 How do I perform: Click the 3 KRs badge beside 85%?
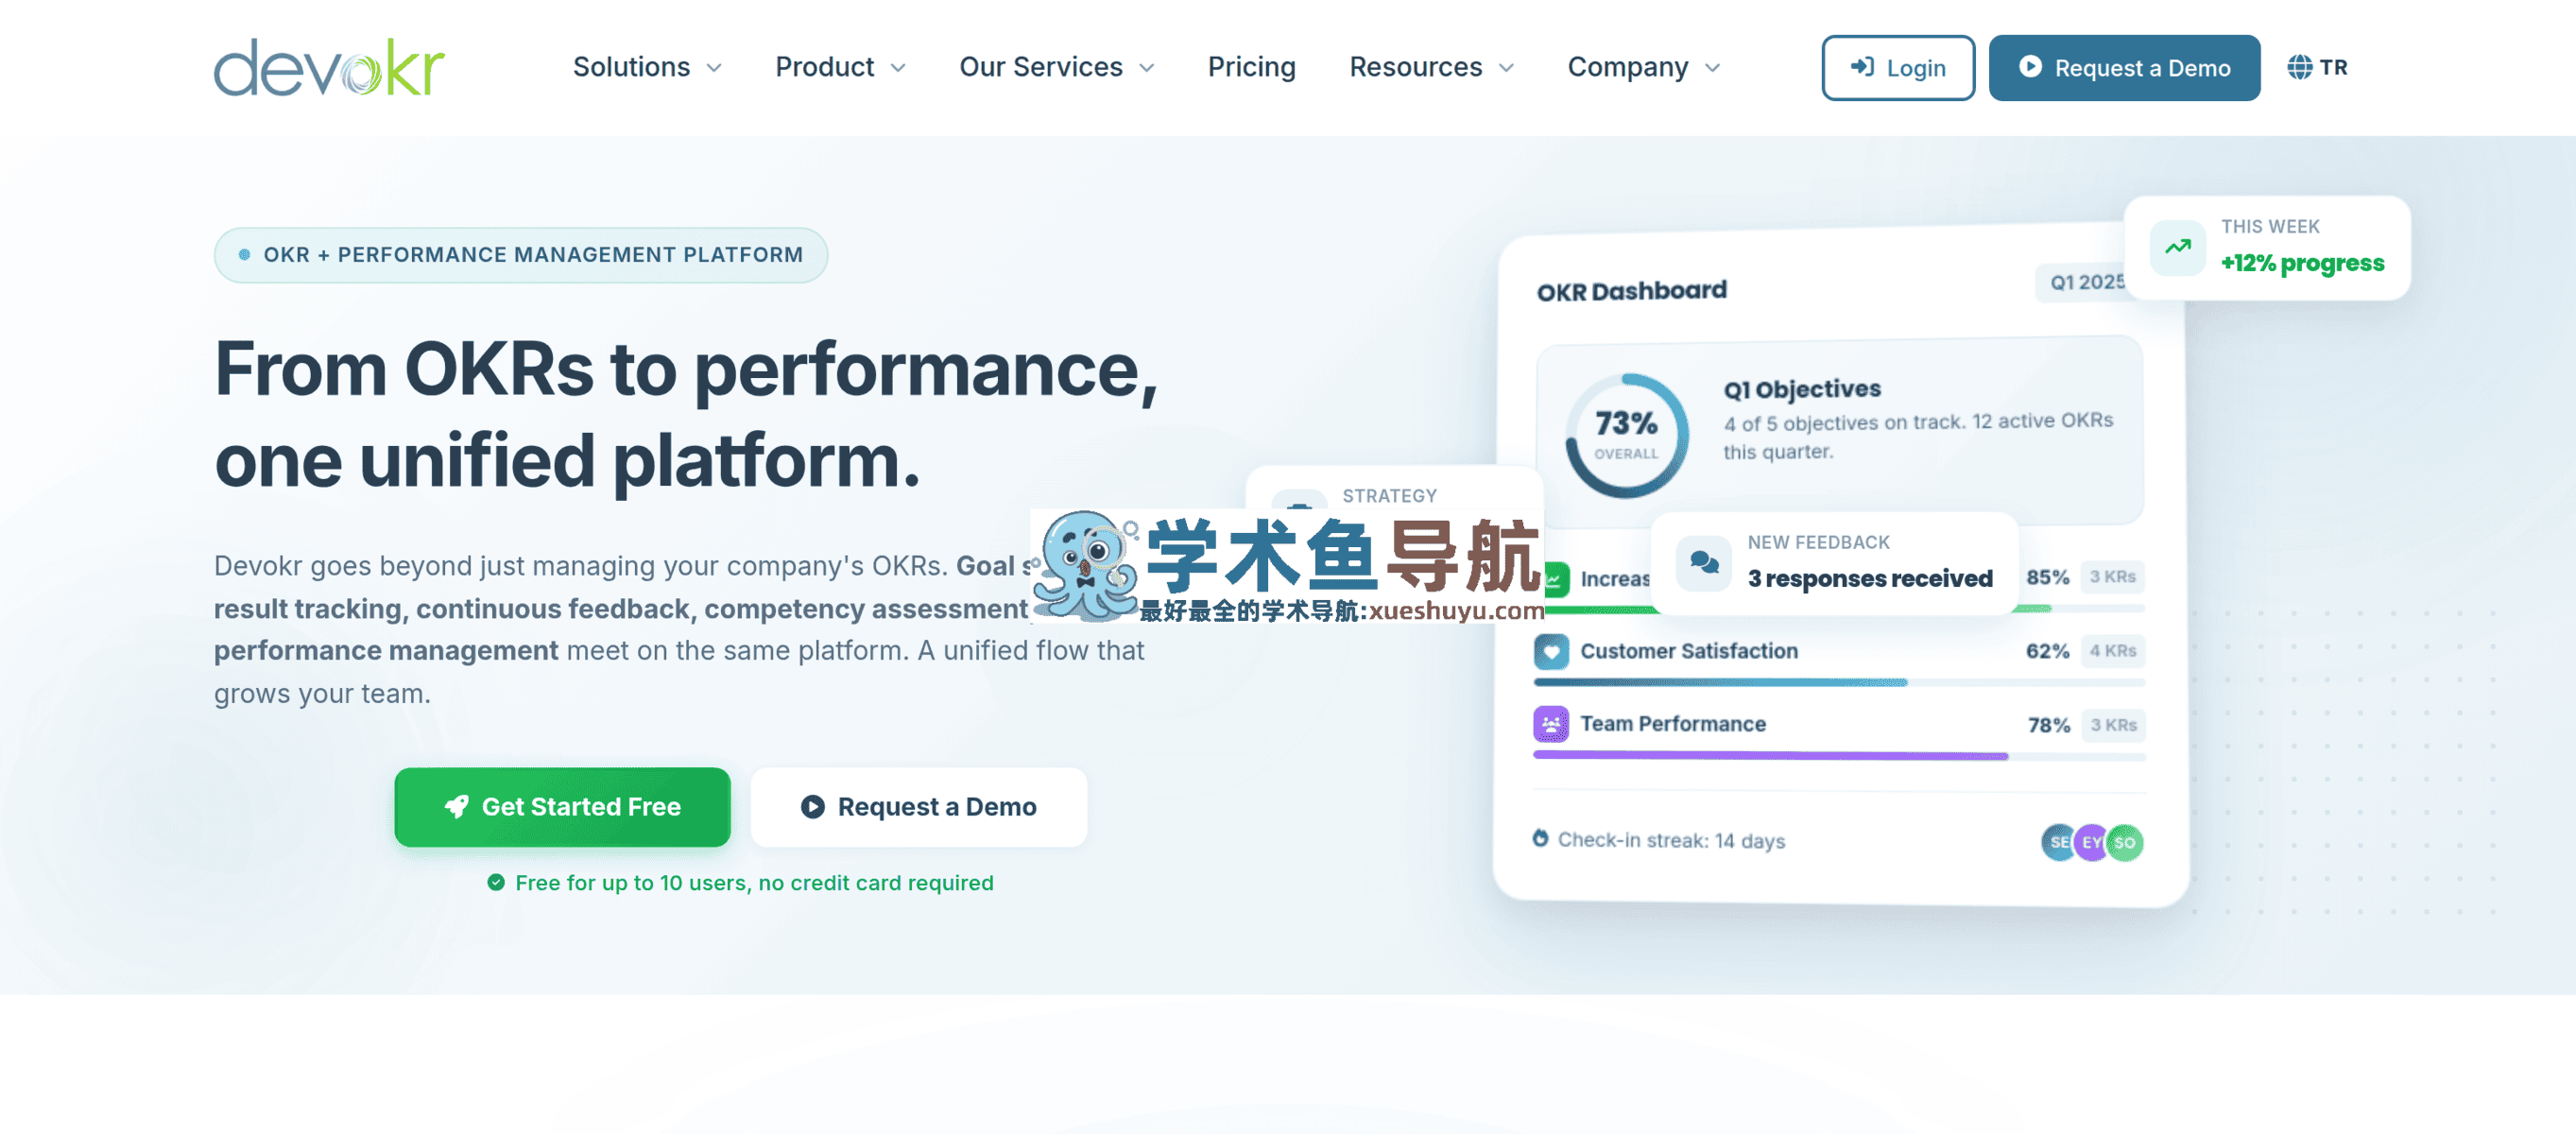pyautogui.click(x=2112, y=576)
